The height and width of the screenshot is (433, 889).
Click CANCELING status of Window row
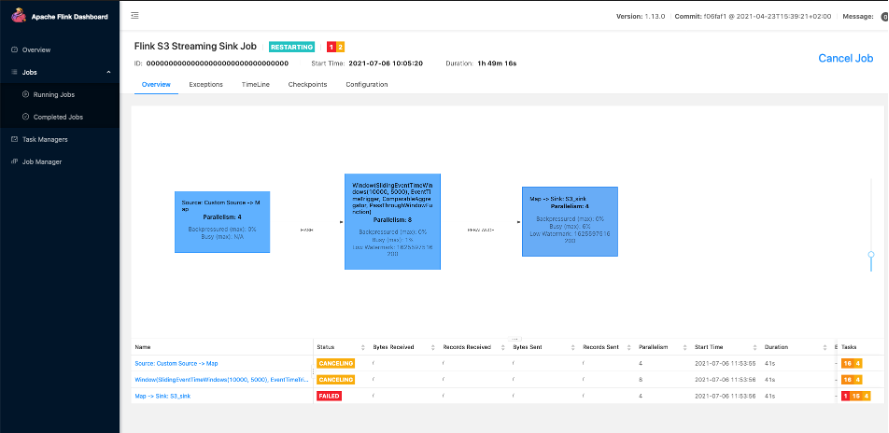click(x=336, y=380)
